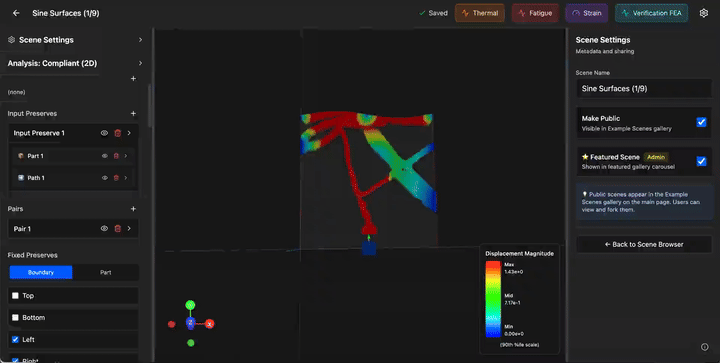The image size is (720, 363).
Task: Switch to the Part tab
Action: point(106,273)
